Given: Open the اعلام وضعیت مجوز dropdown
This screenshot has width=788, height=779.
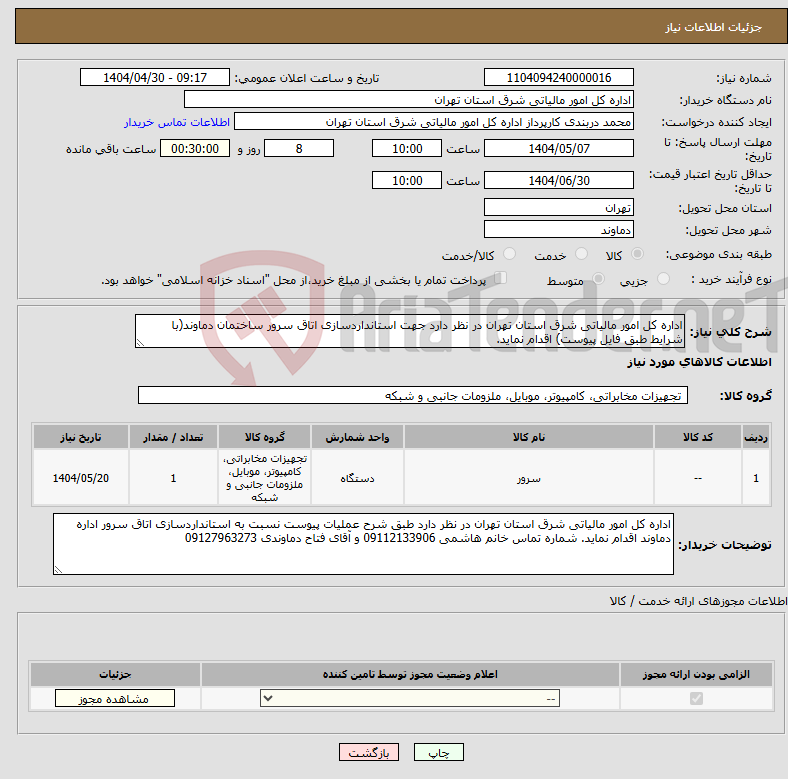Looking at the screenshot, I should click(410, 699).
